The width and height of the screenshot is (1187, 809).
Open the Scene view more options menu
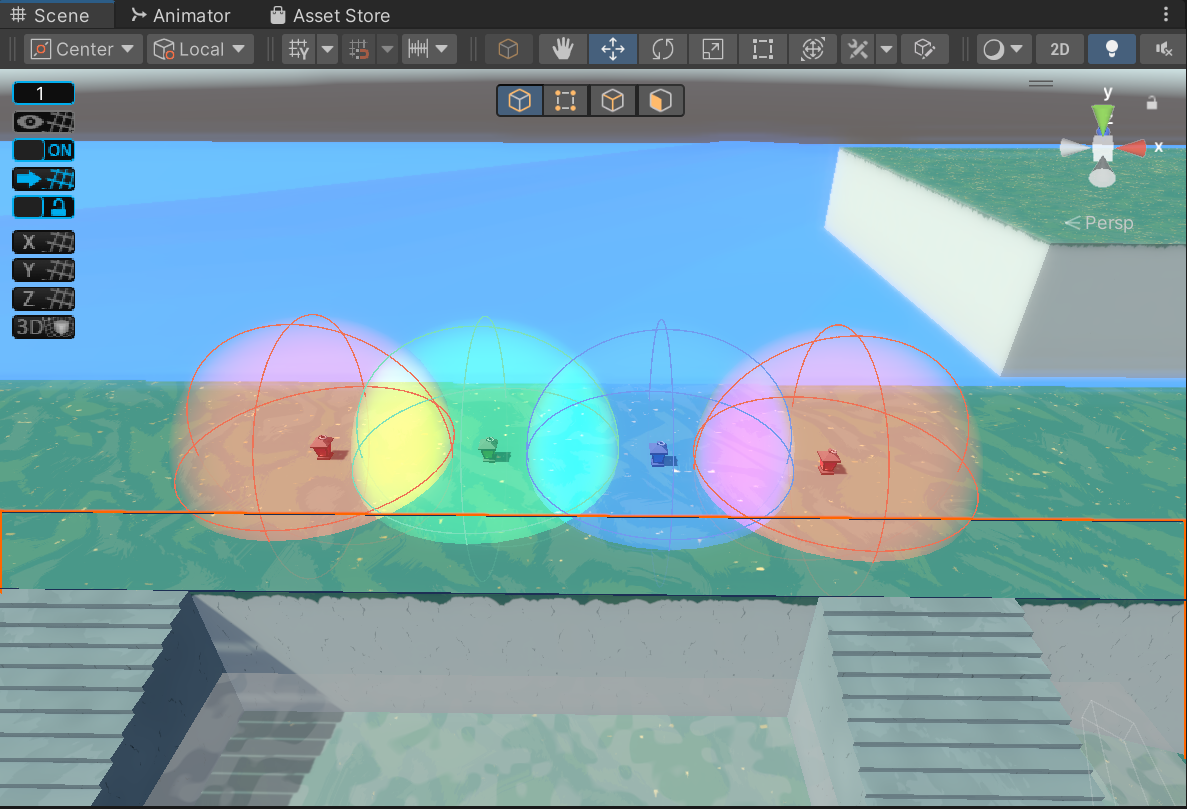coord(1166,14)
